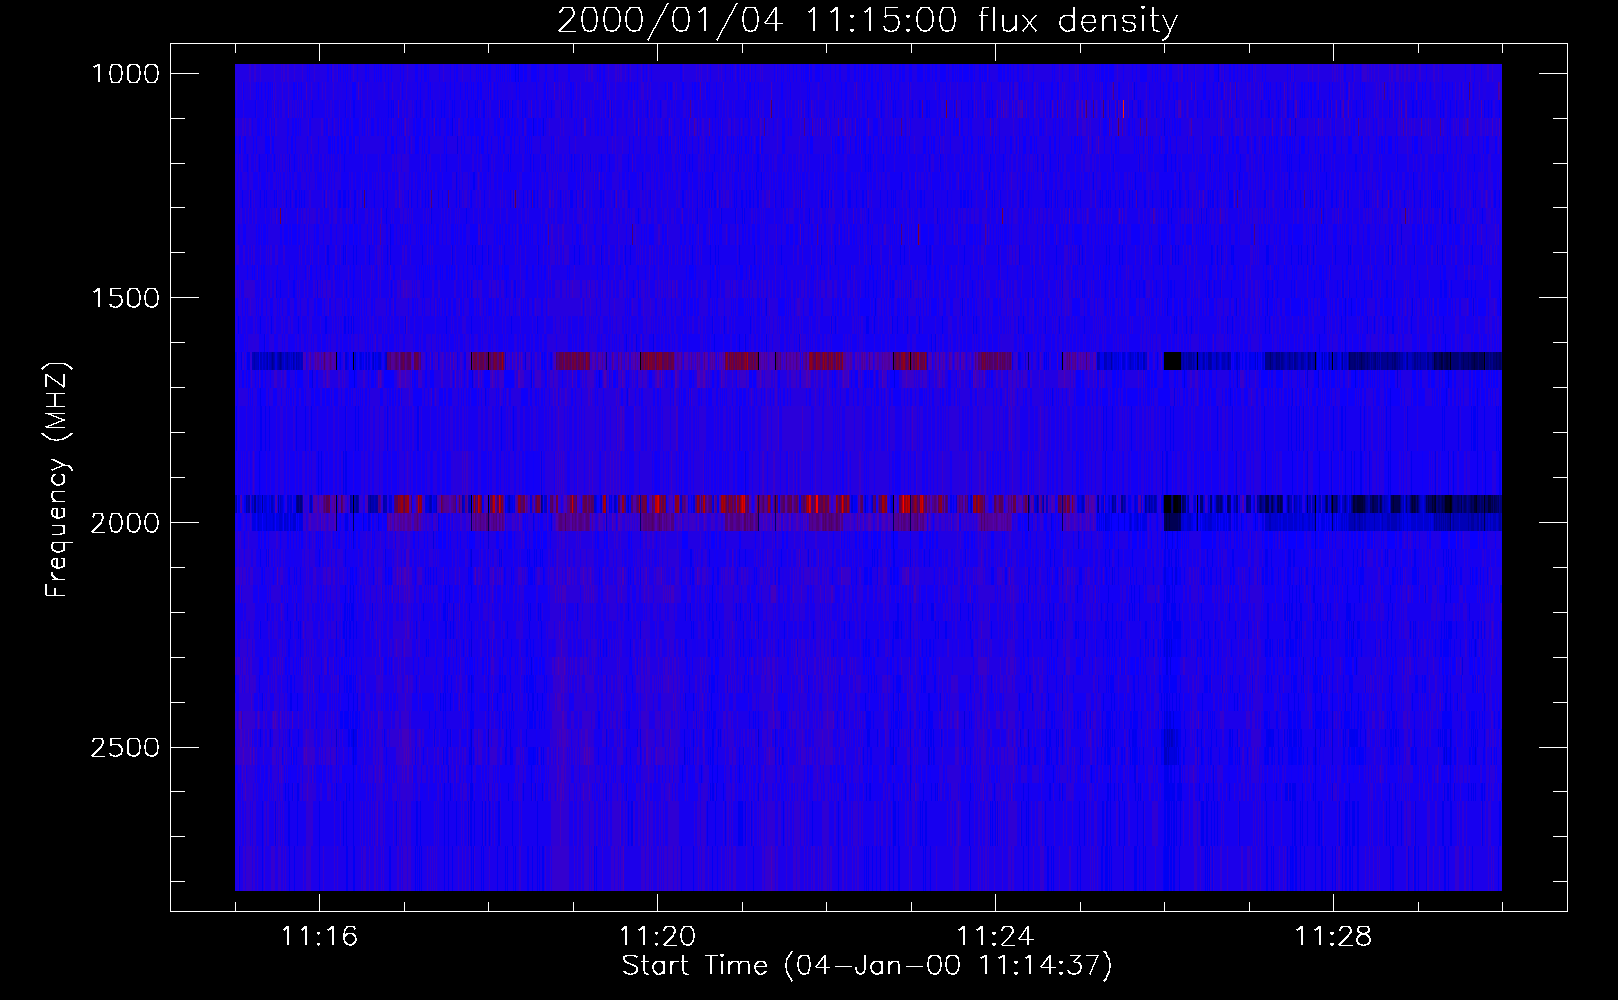Click the 11:24 time tick label
The width and height of the screenshot is (1618, 1000).
coord(995,937)
